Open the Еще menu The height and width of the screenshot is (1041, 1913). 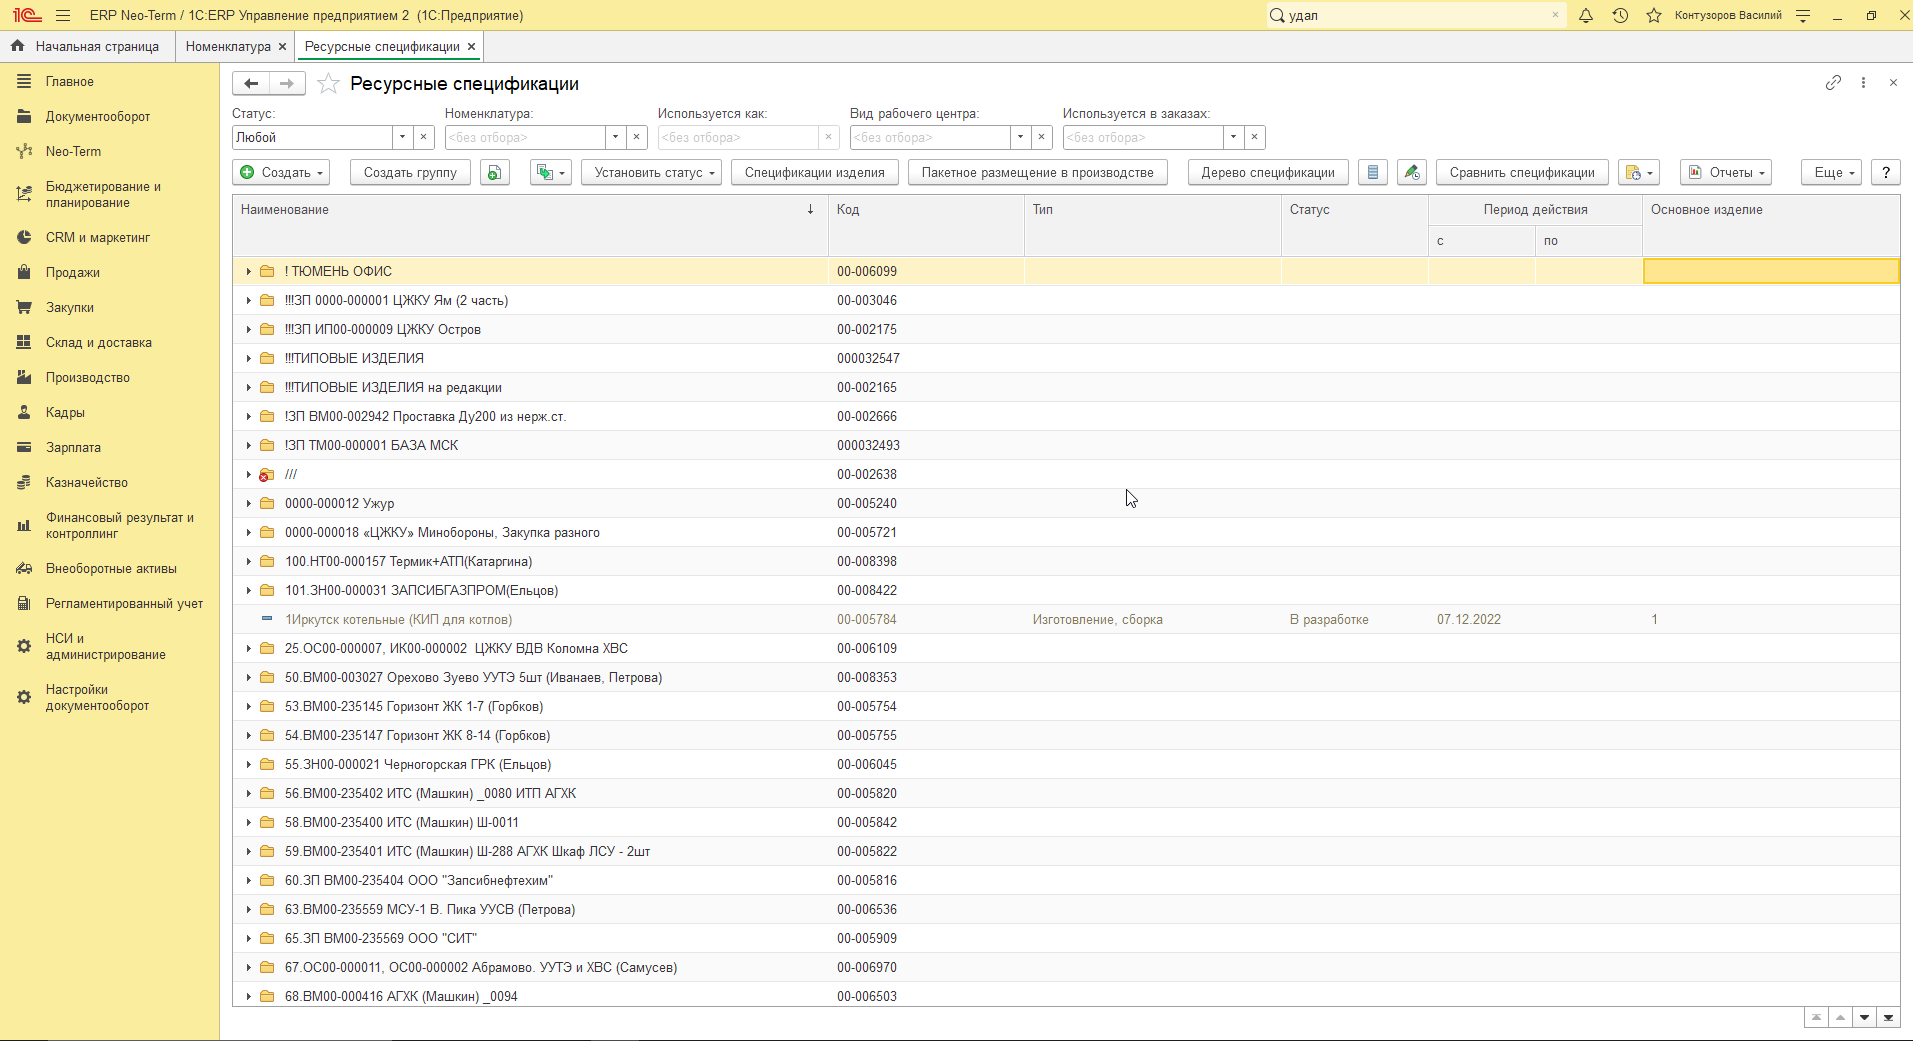coord(1831,173)
